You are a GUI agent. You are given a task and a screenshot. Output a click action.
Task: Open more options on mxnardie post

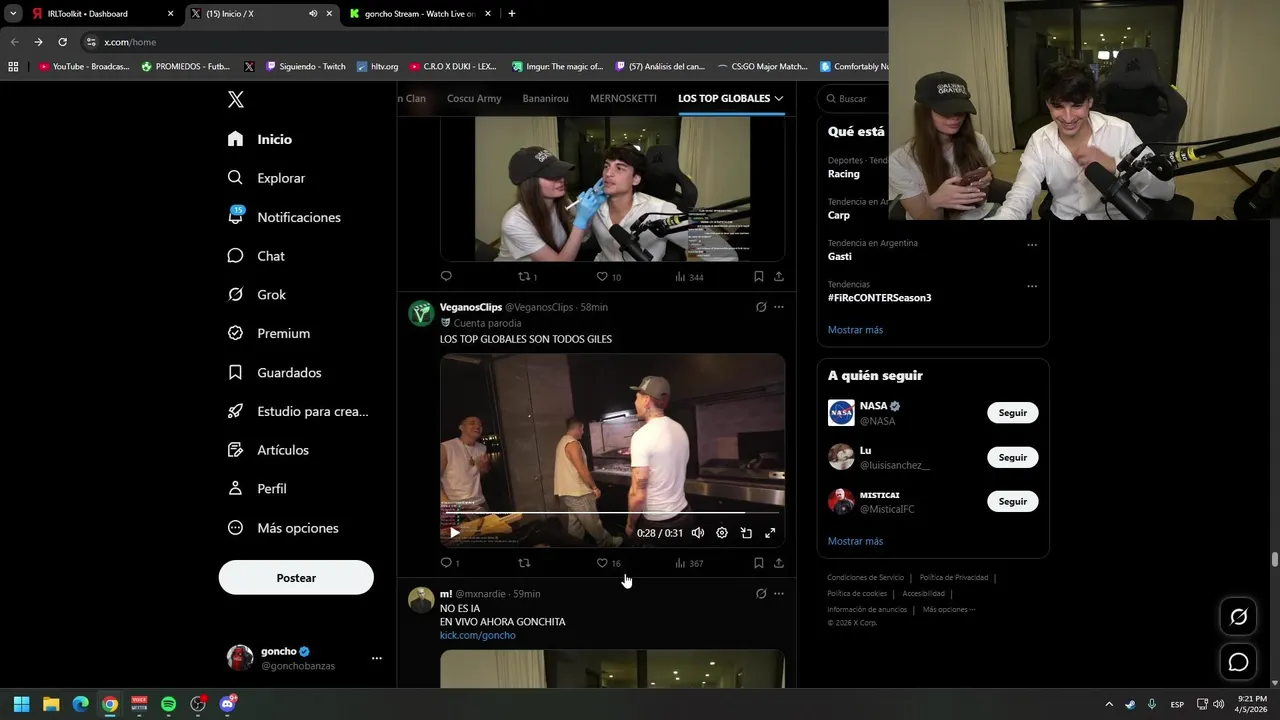pos(779,594)
